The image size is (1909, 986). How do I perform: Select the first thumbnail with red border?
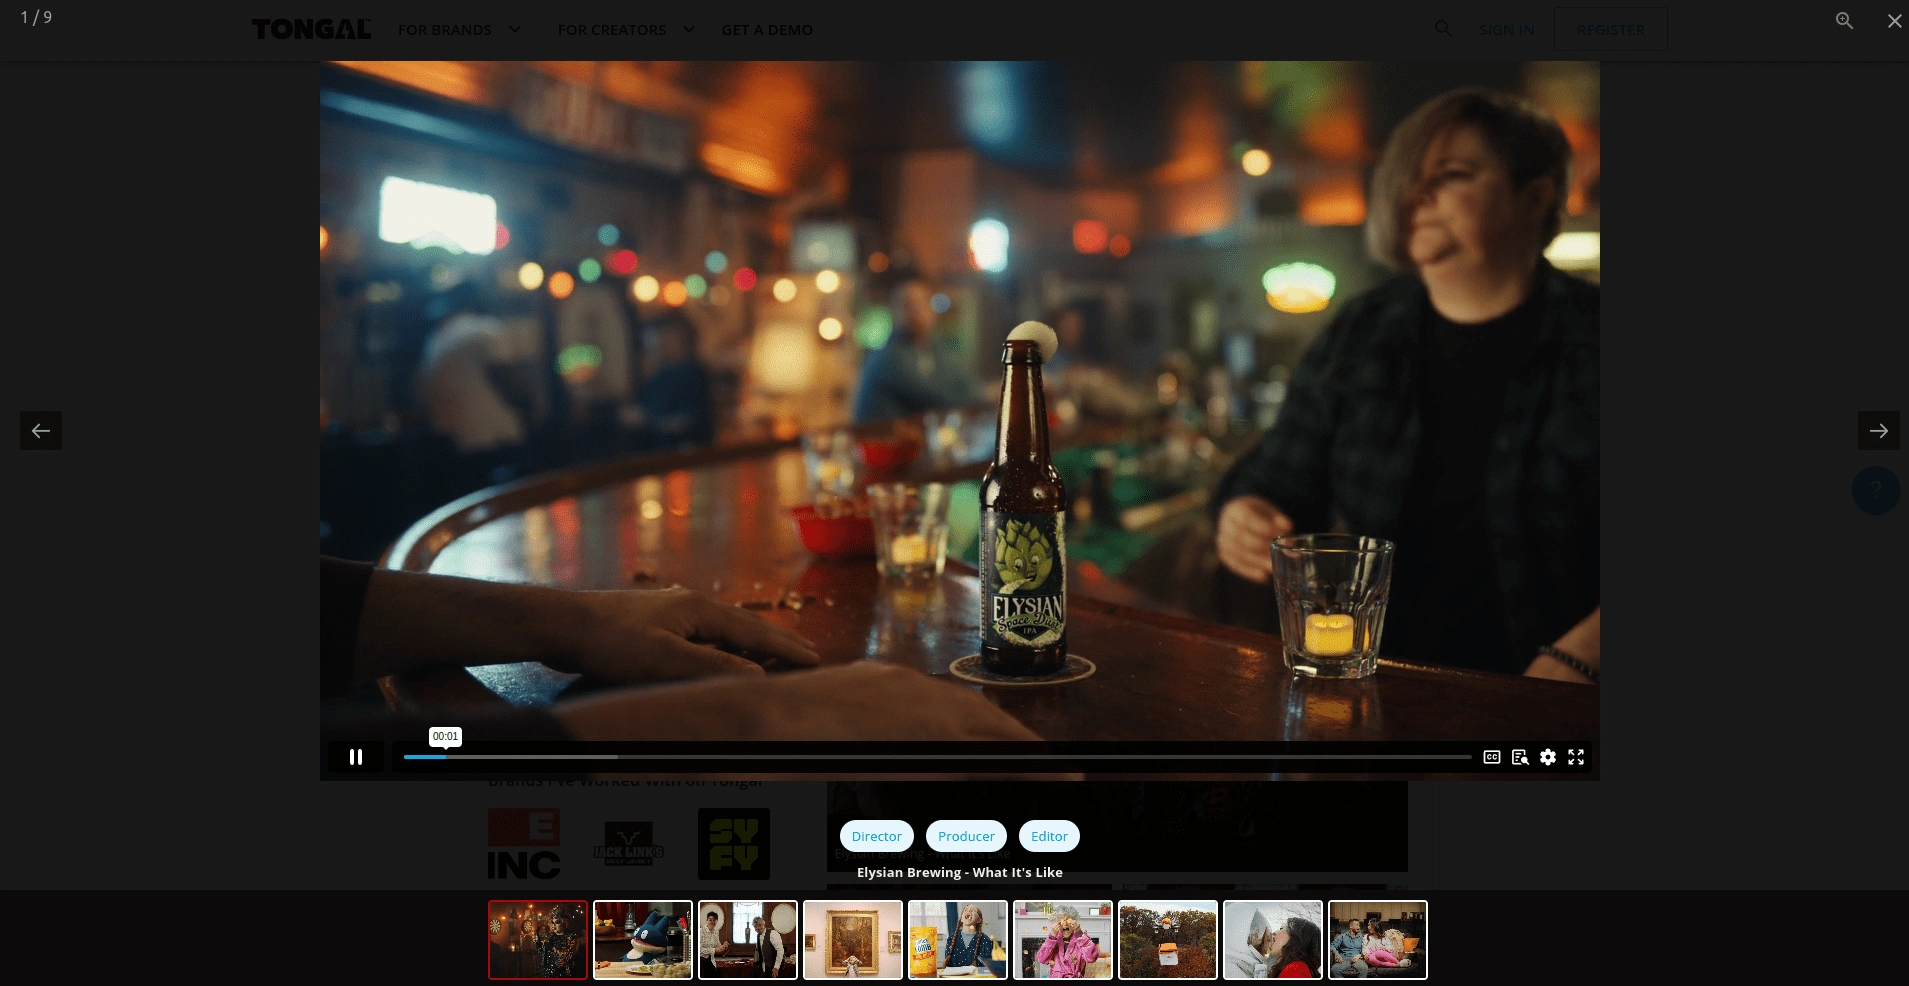pos(538,940)
